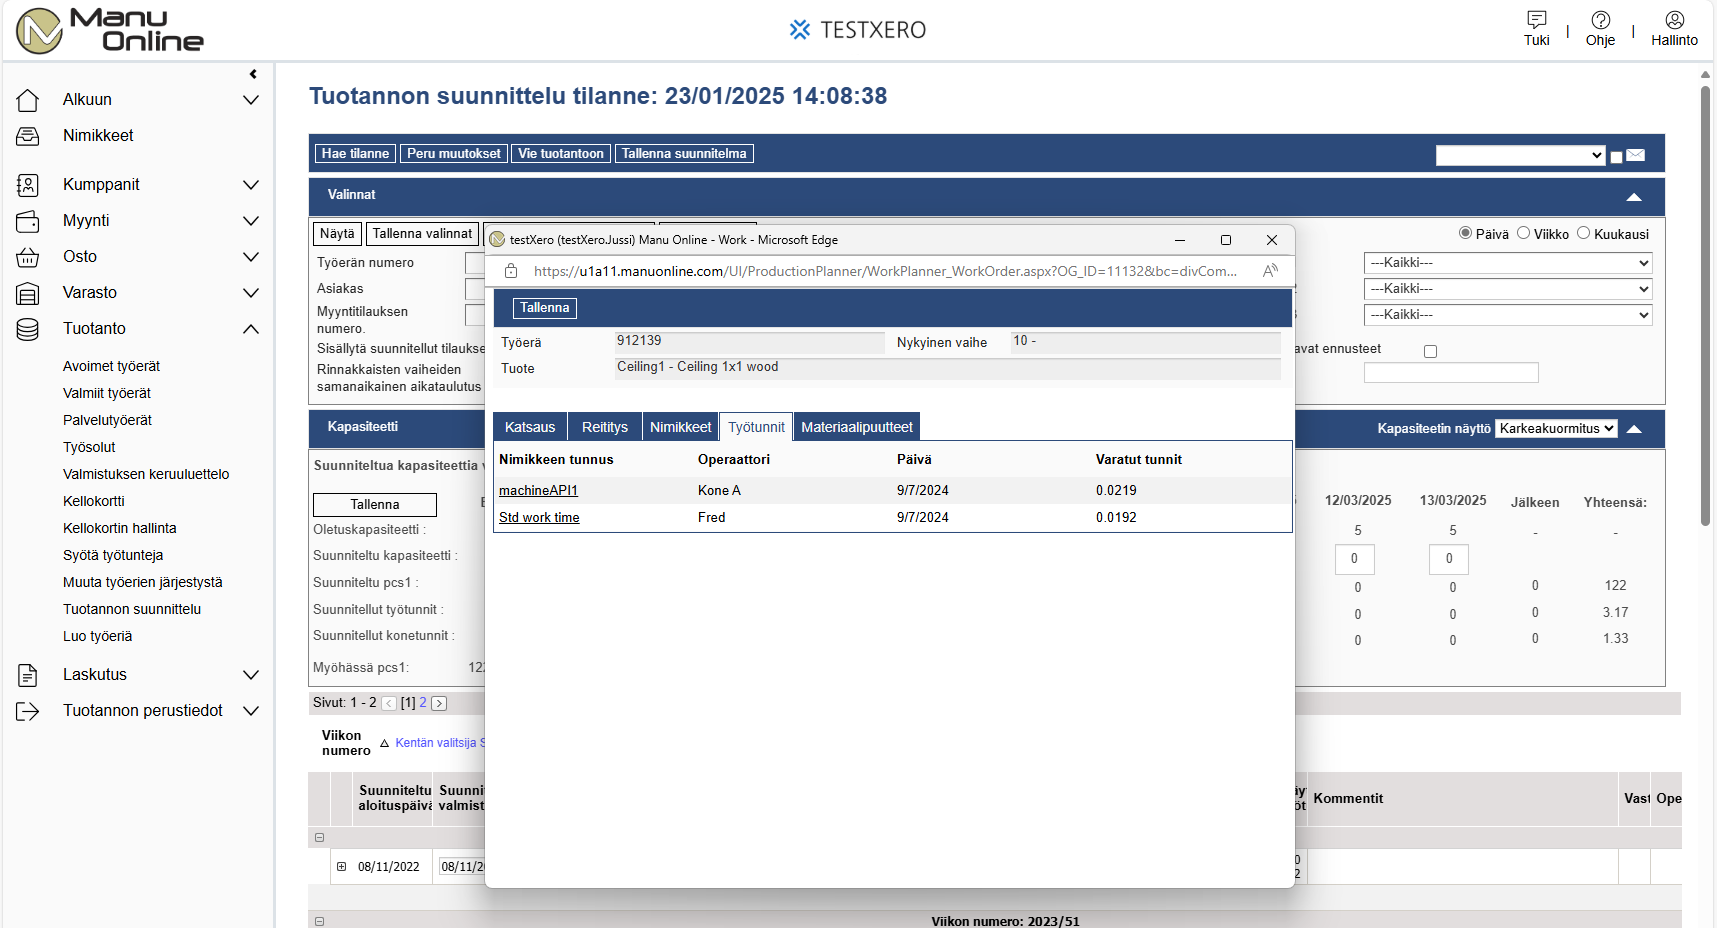Open the first ---Kaikki--- dropdown
1717x928 pixels.
(x=1508, y=263)
